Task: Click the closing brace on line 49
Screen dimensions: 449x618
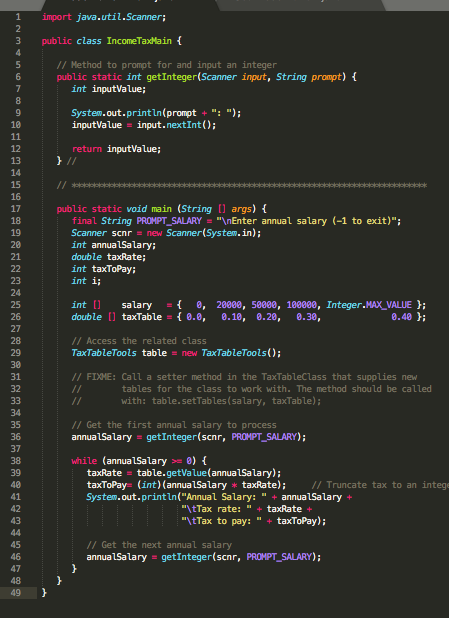Action: (44, 593)
